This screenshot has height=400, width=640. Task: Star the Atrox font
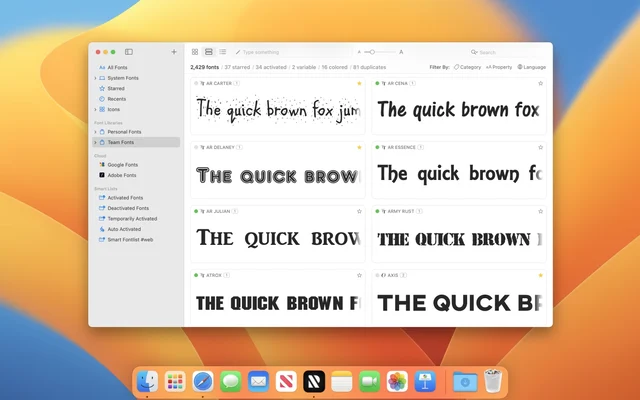tap(359, 276)
